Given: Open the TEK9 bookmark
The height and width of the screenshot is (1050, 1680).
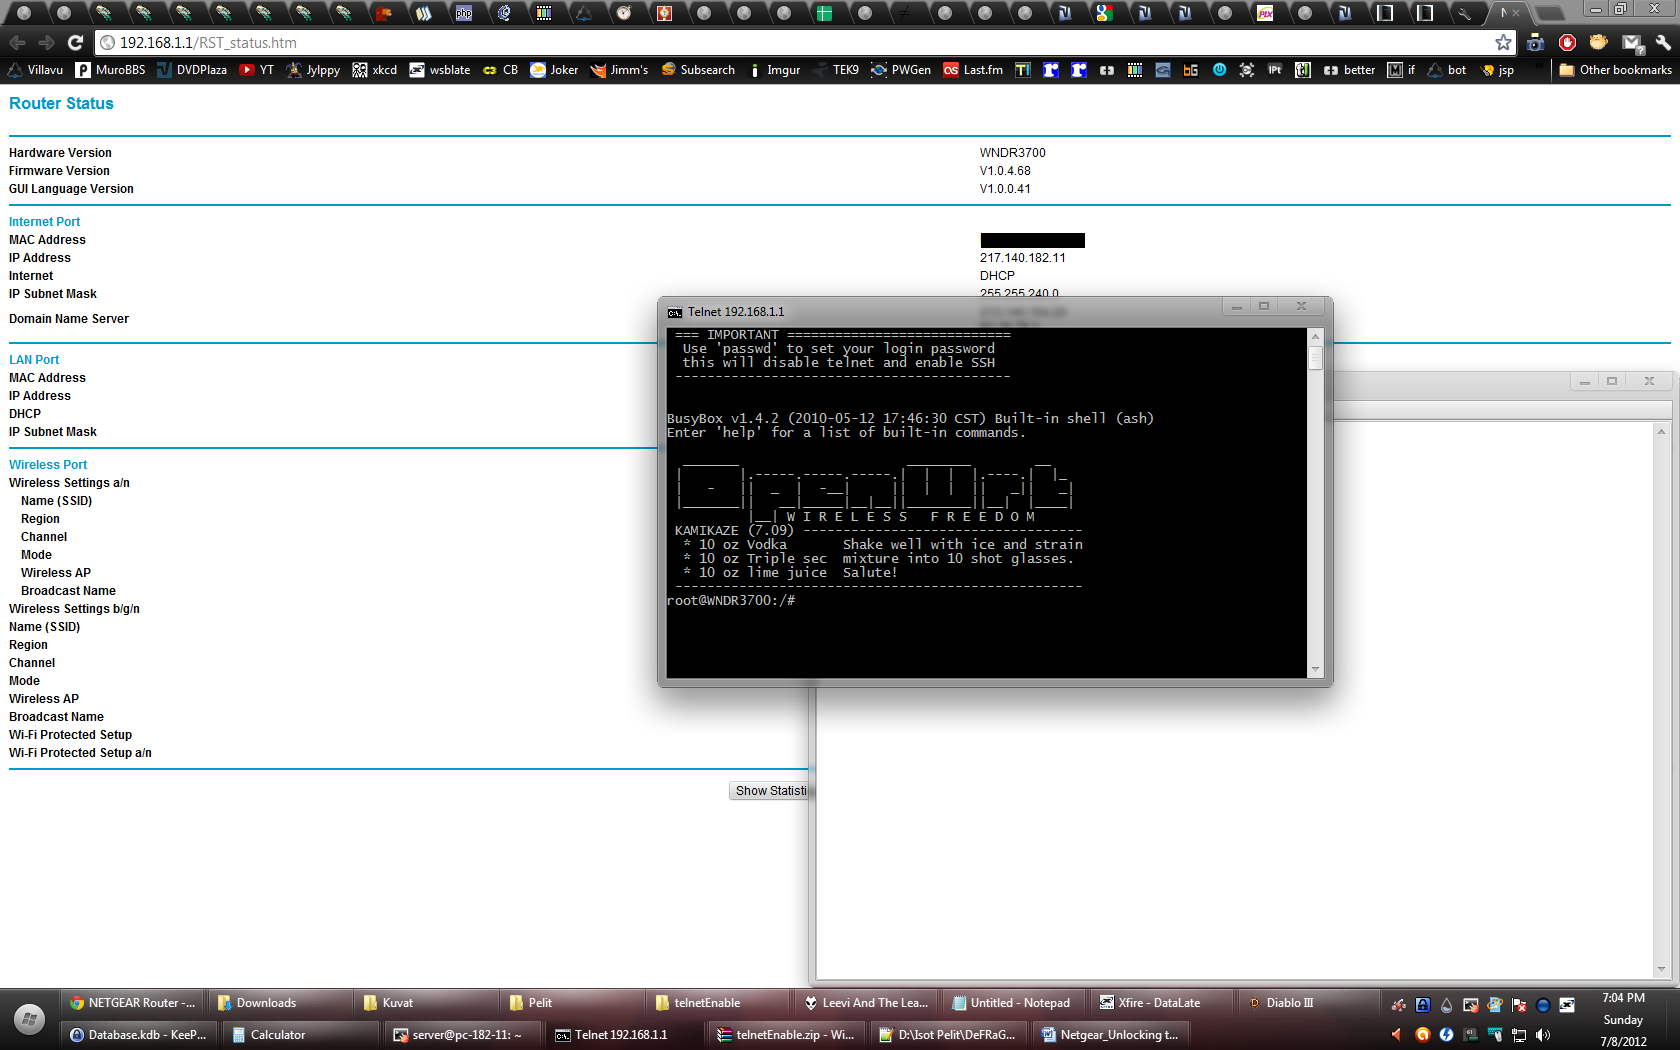Looking at the screenshot, I should tap(836, 70).
